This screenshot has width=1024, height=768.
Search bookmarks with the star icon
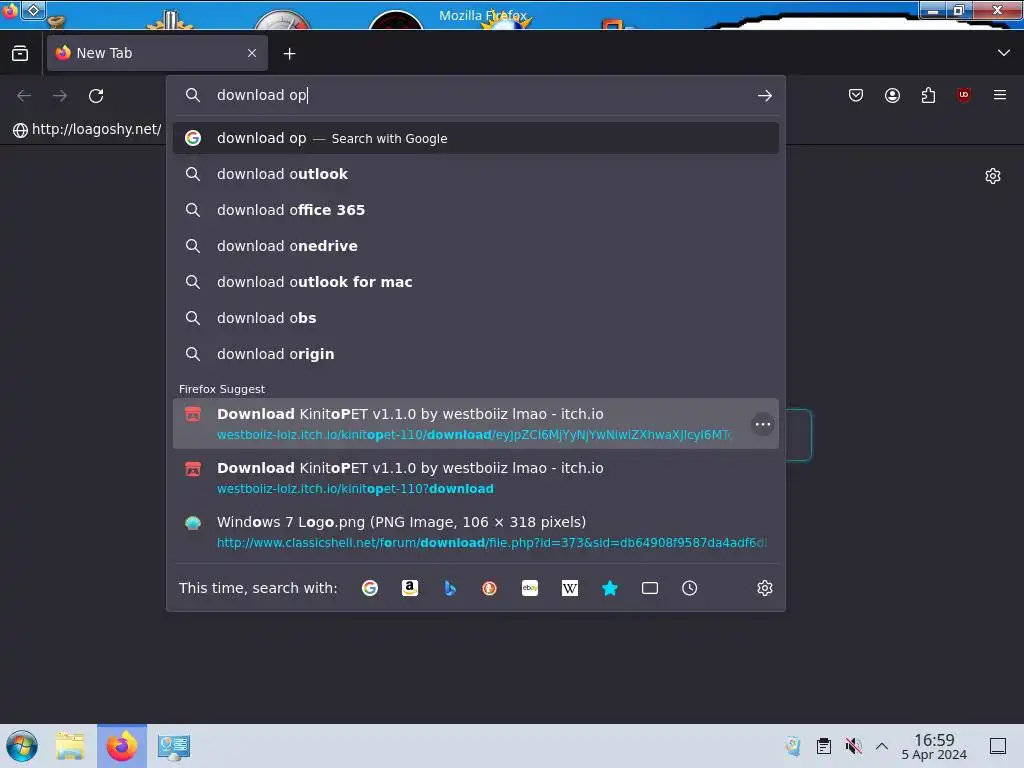coord(610,588)
